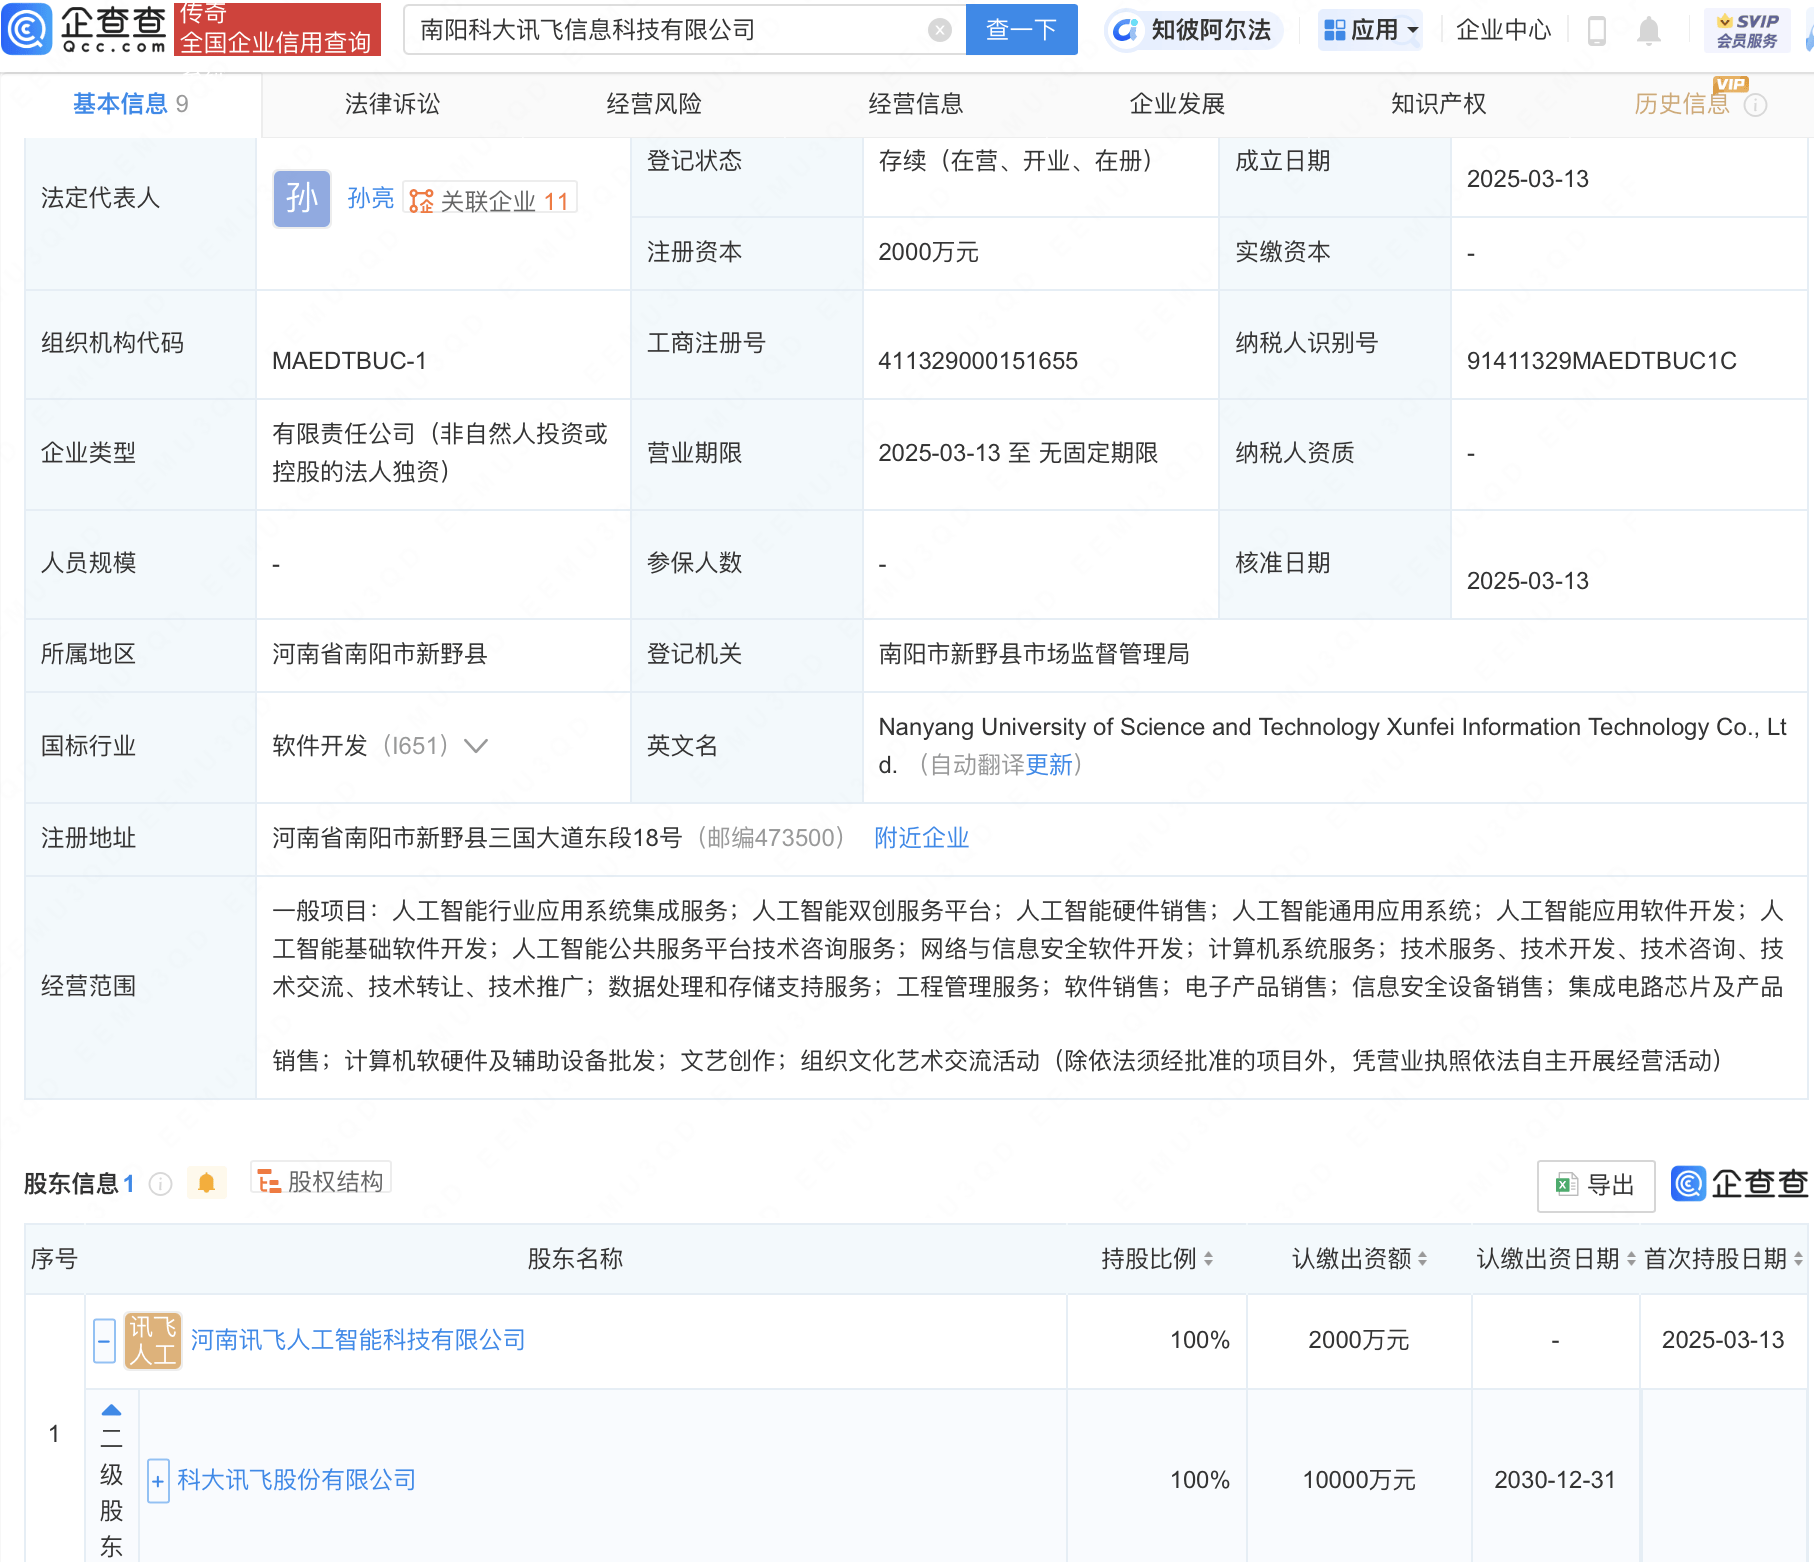Export shareholder data with 导出
This screenshot has width=1814, height=1562.
1596,1185
